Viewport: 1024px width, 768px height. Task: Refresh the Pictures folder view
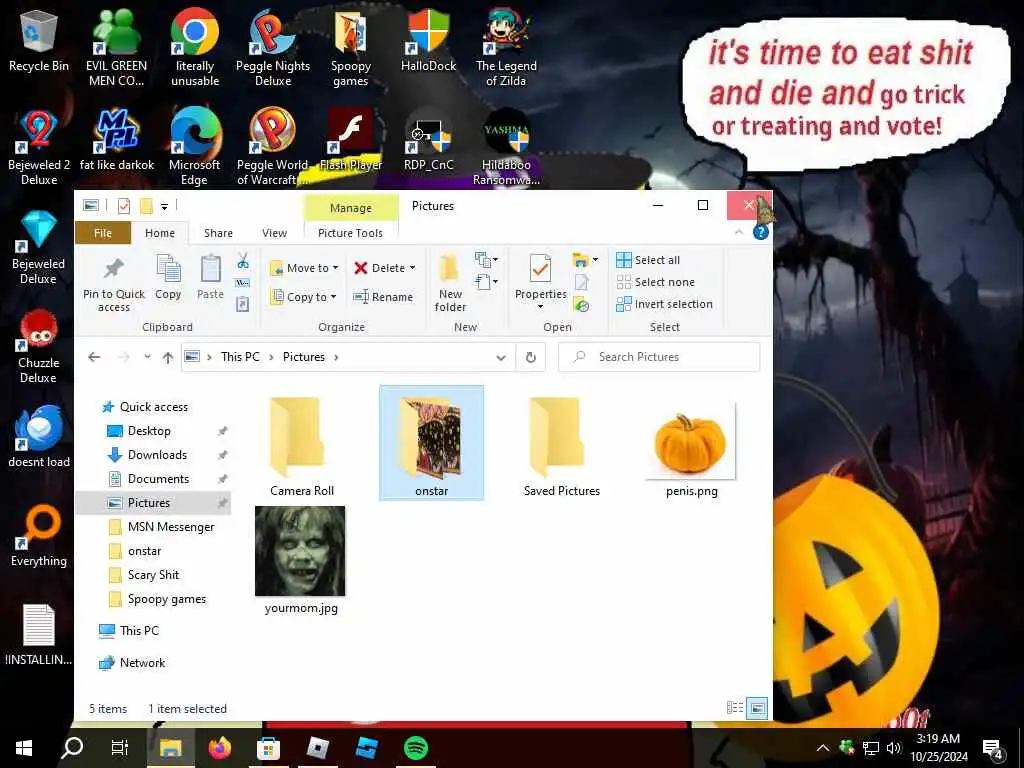[x=531, y=357]
